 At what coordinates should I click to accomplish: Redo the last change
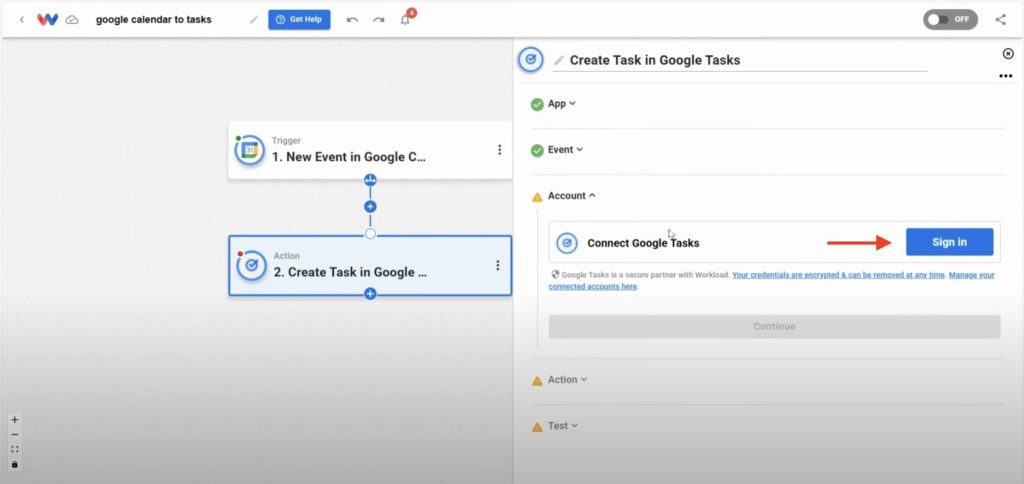(x=379, y=20)
